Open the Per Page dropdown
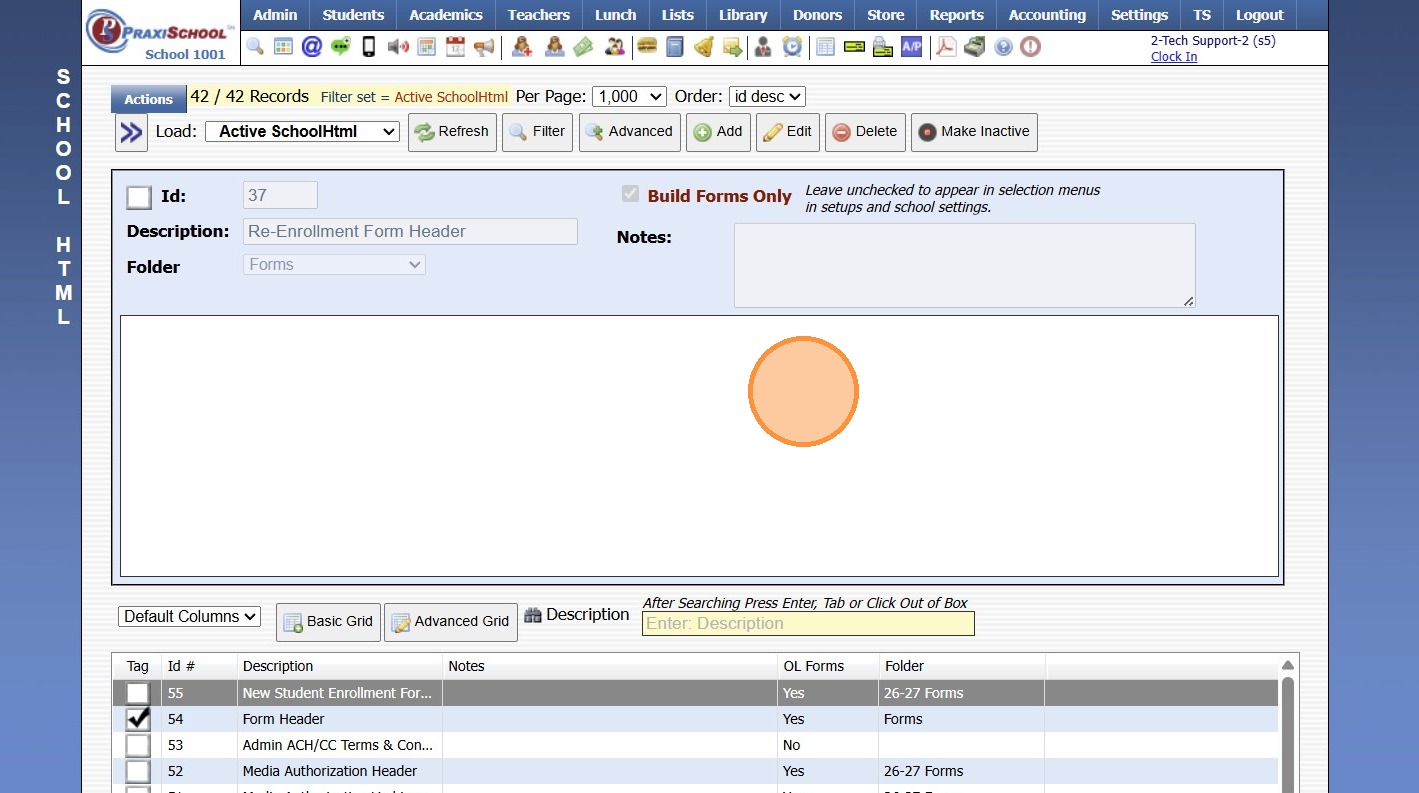 point(629,96)
